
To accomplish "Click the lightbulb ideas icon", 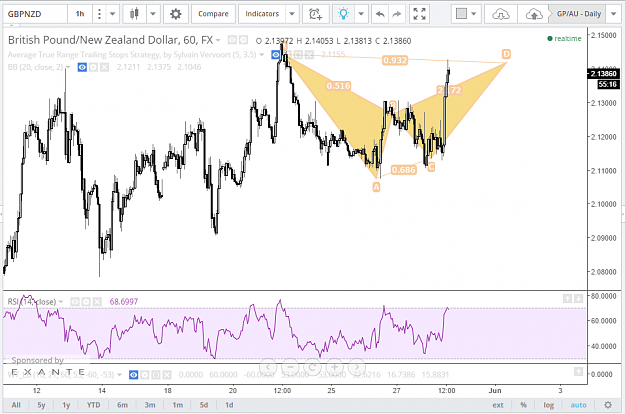I will tap(343, 14).
